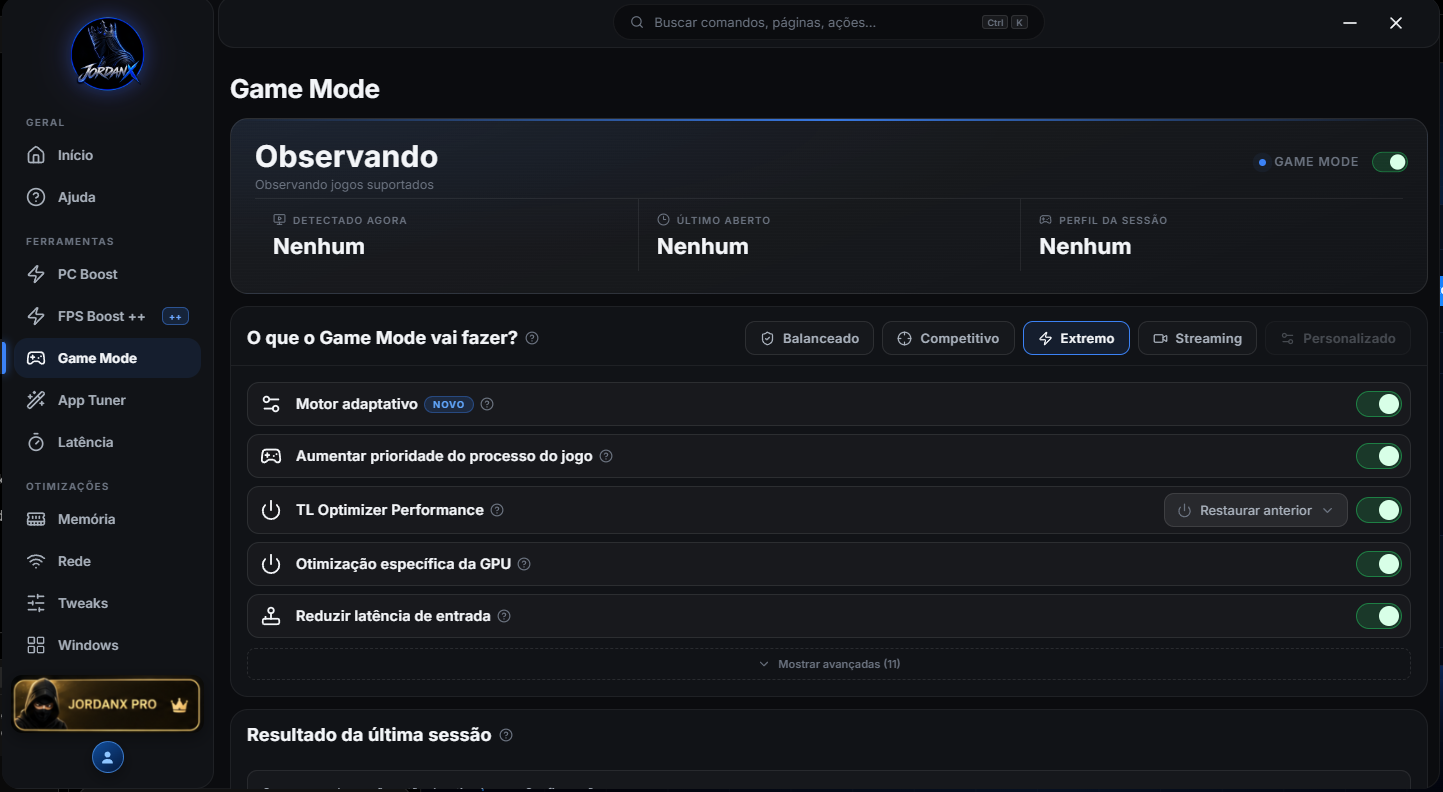The width and height of the screenshot is (1443, 792).
Task: Go to Memória optimizations
Action: (x=107, y=519)
